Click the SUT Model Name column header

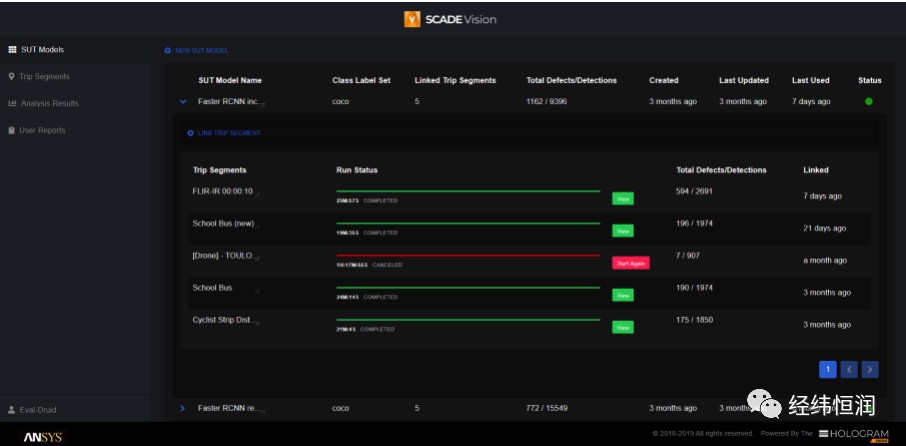pos(230,80)
